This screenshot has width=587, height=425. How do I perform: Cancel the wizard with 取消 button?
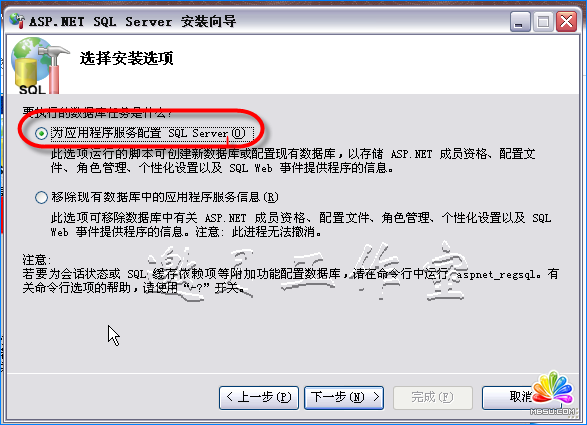pos(521,398)
